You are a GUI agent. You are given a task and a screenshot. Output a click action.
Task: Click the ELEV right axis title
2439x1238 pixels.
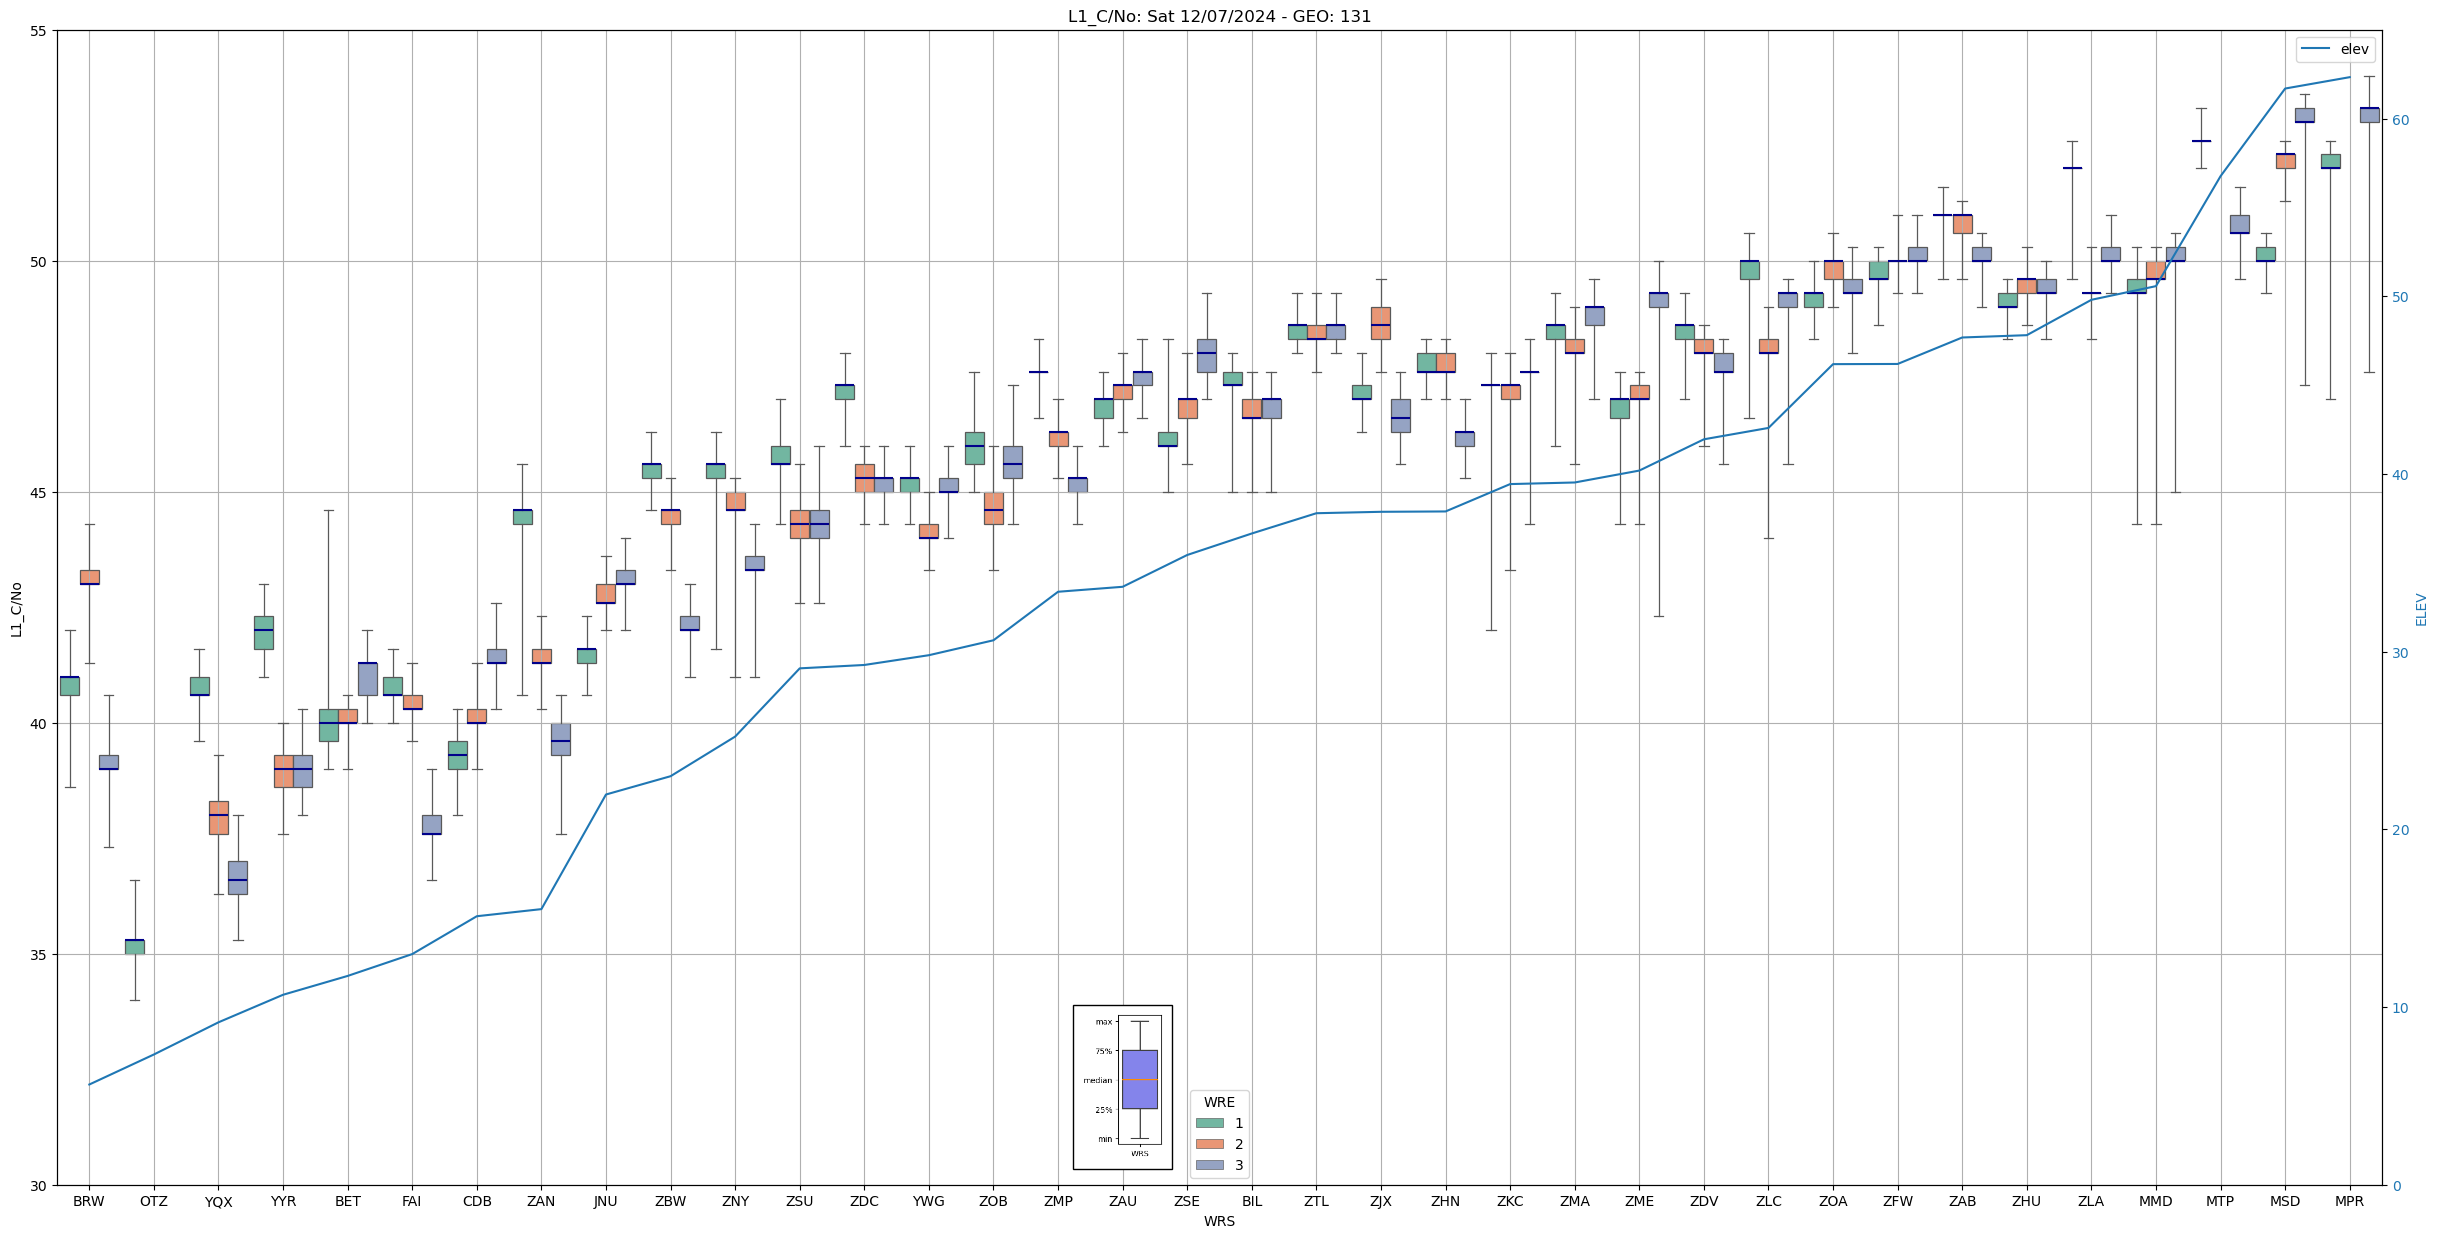point(2421,609)
